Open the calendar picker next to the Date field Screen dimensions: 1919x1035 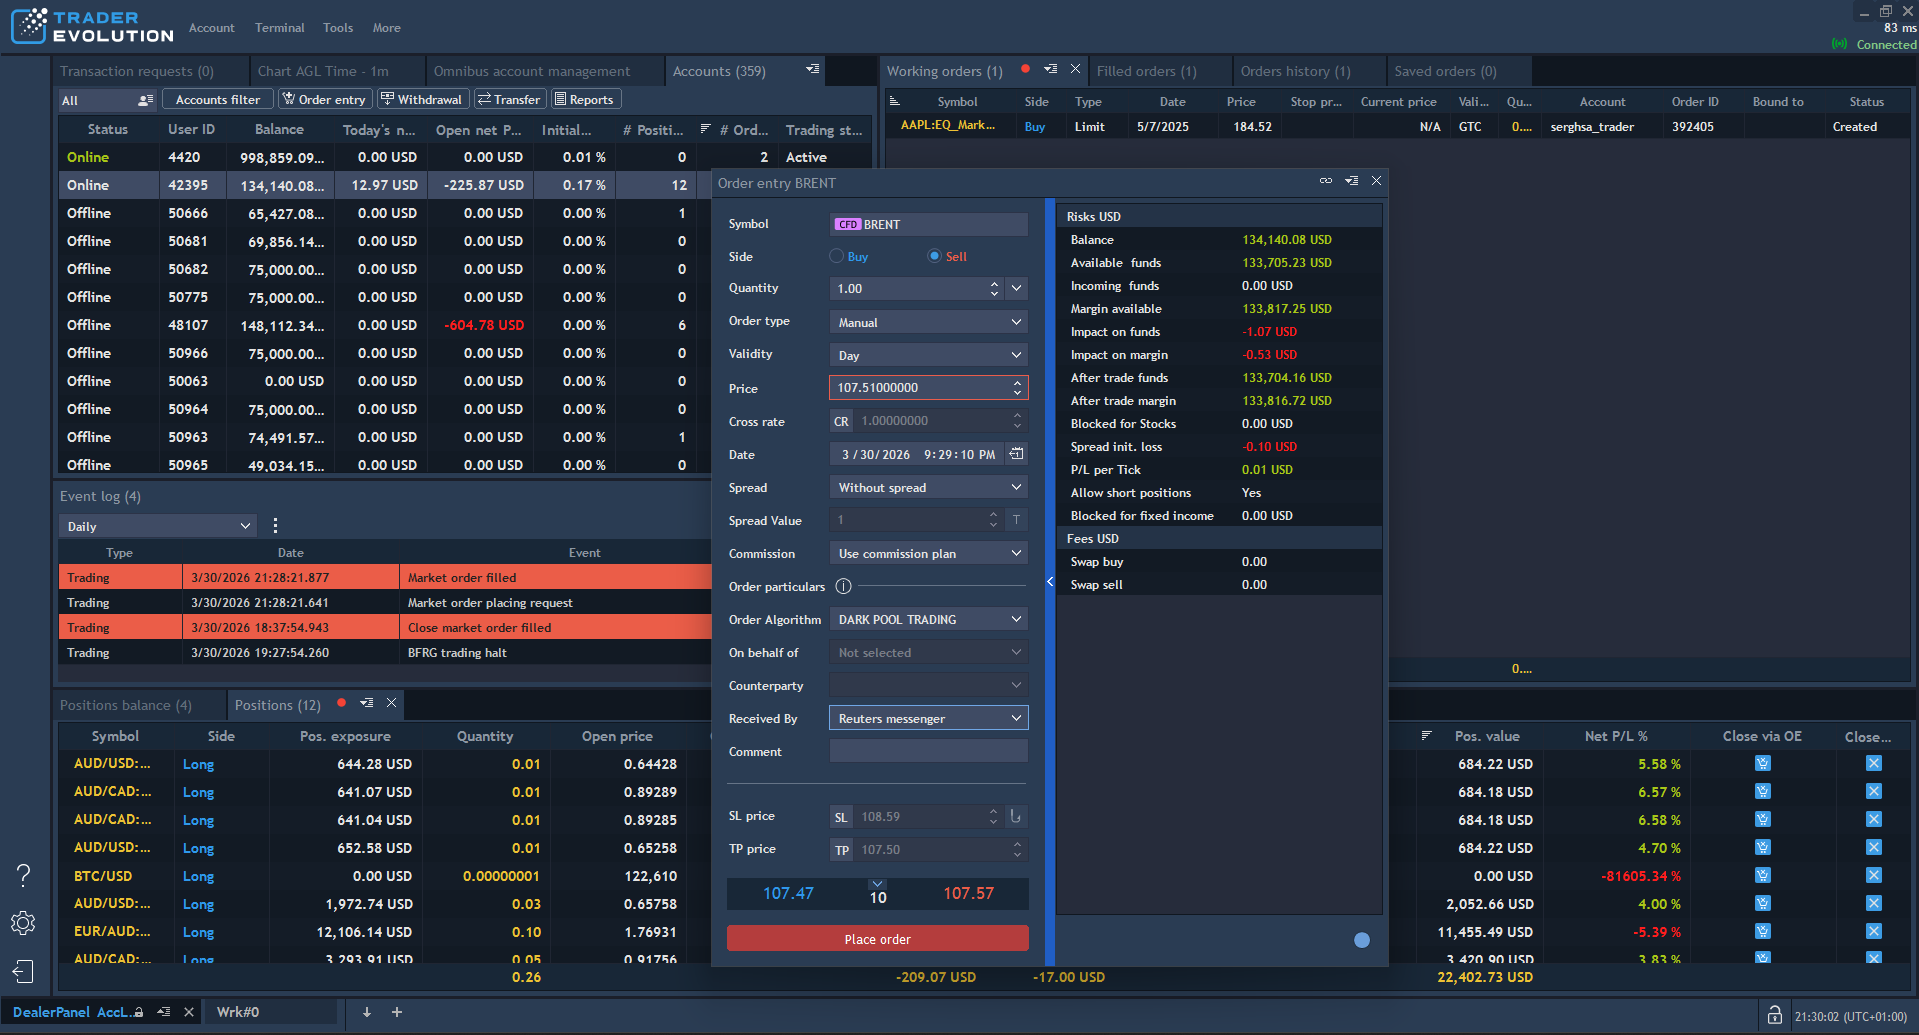[x=1016, y=454]
